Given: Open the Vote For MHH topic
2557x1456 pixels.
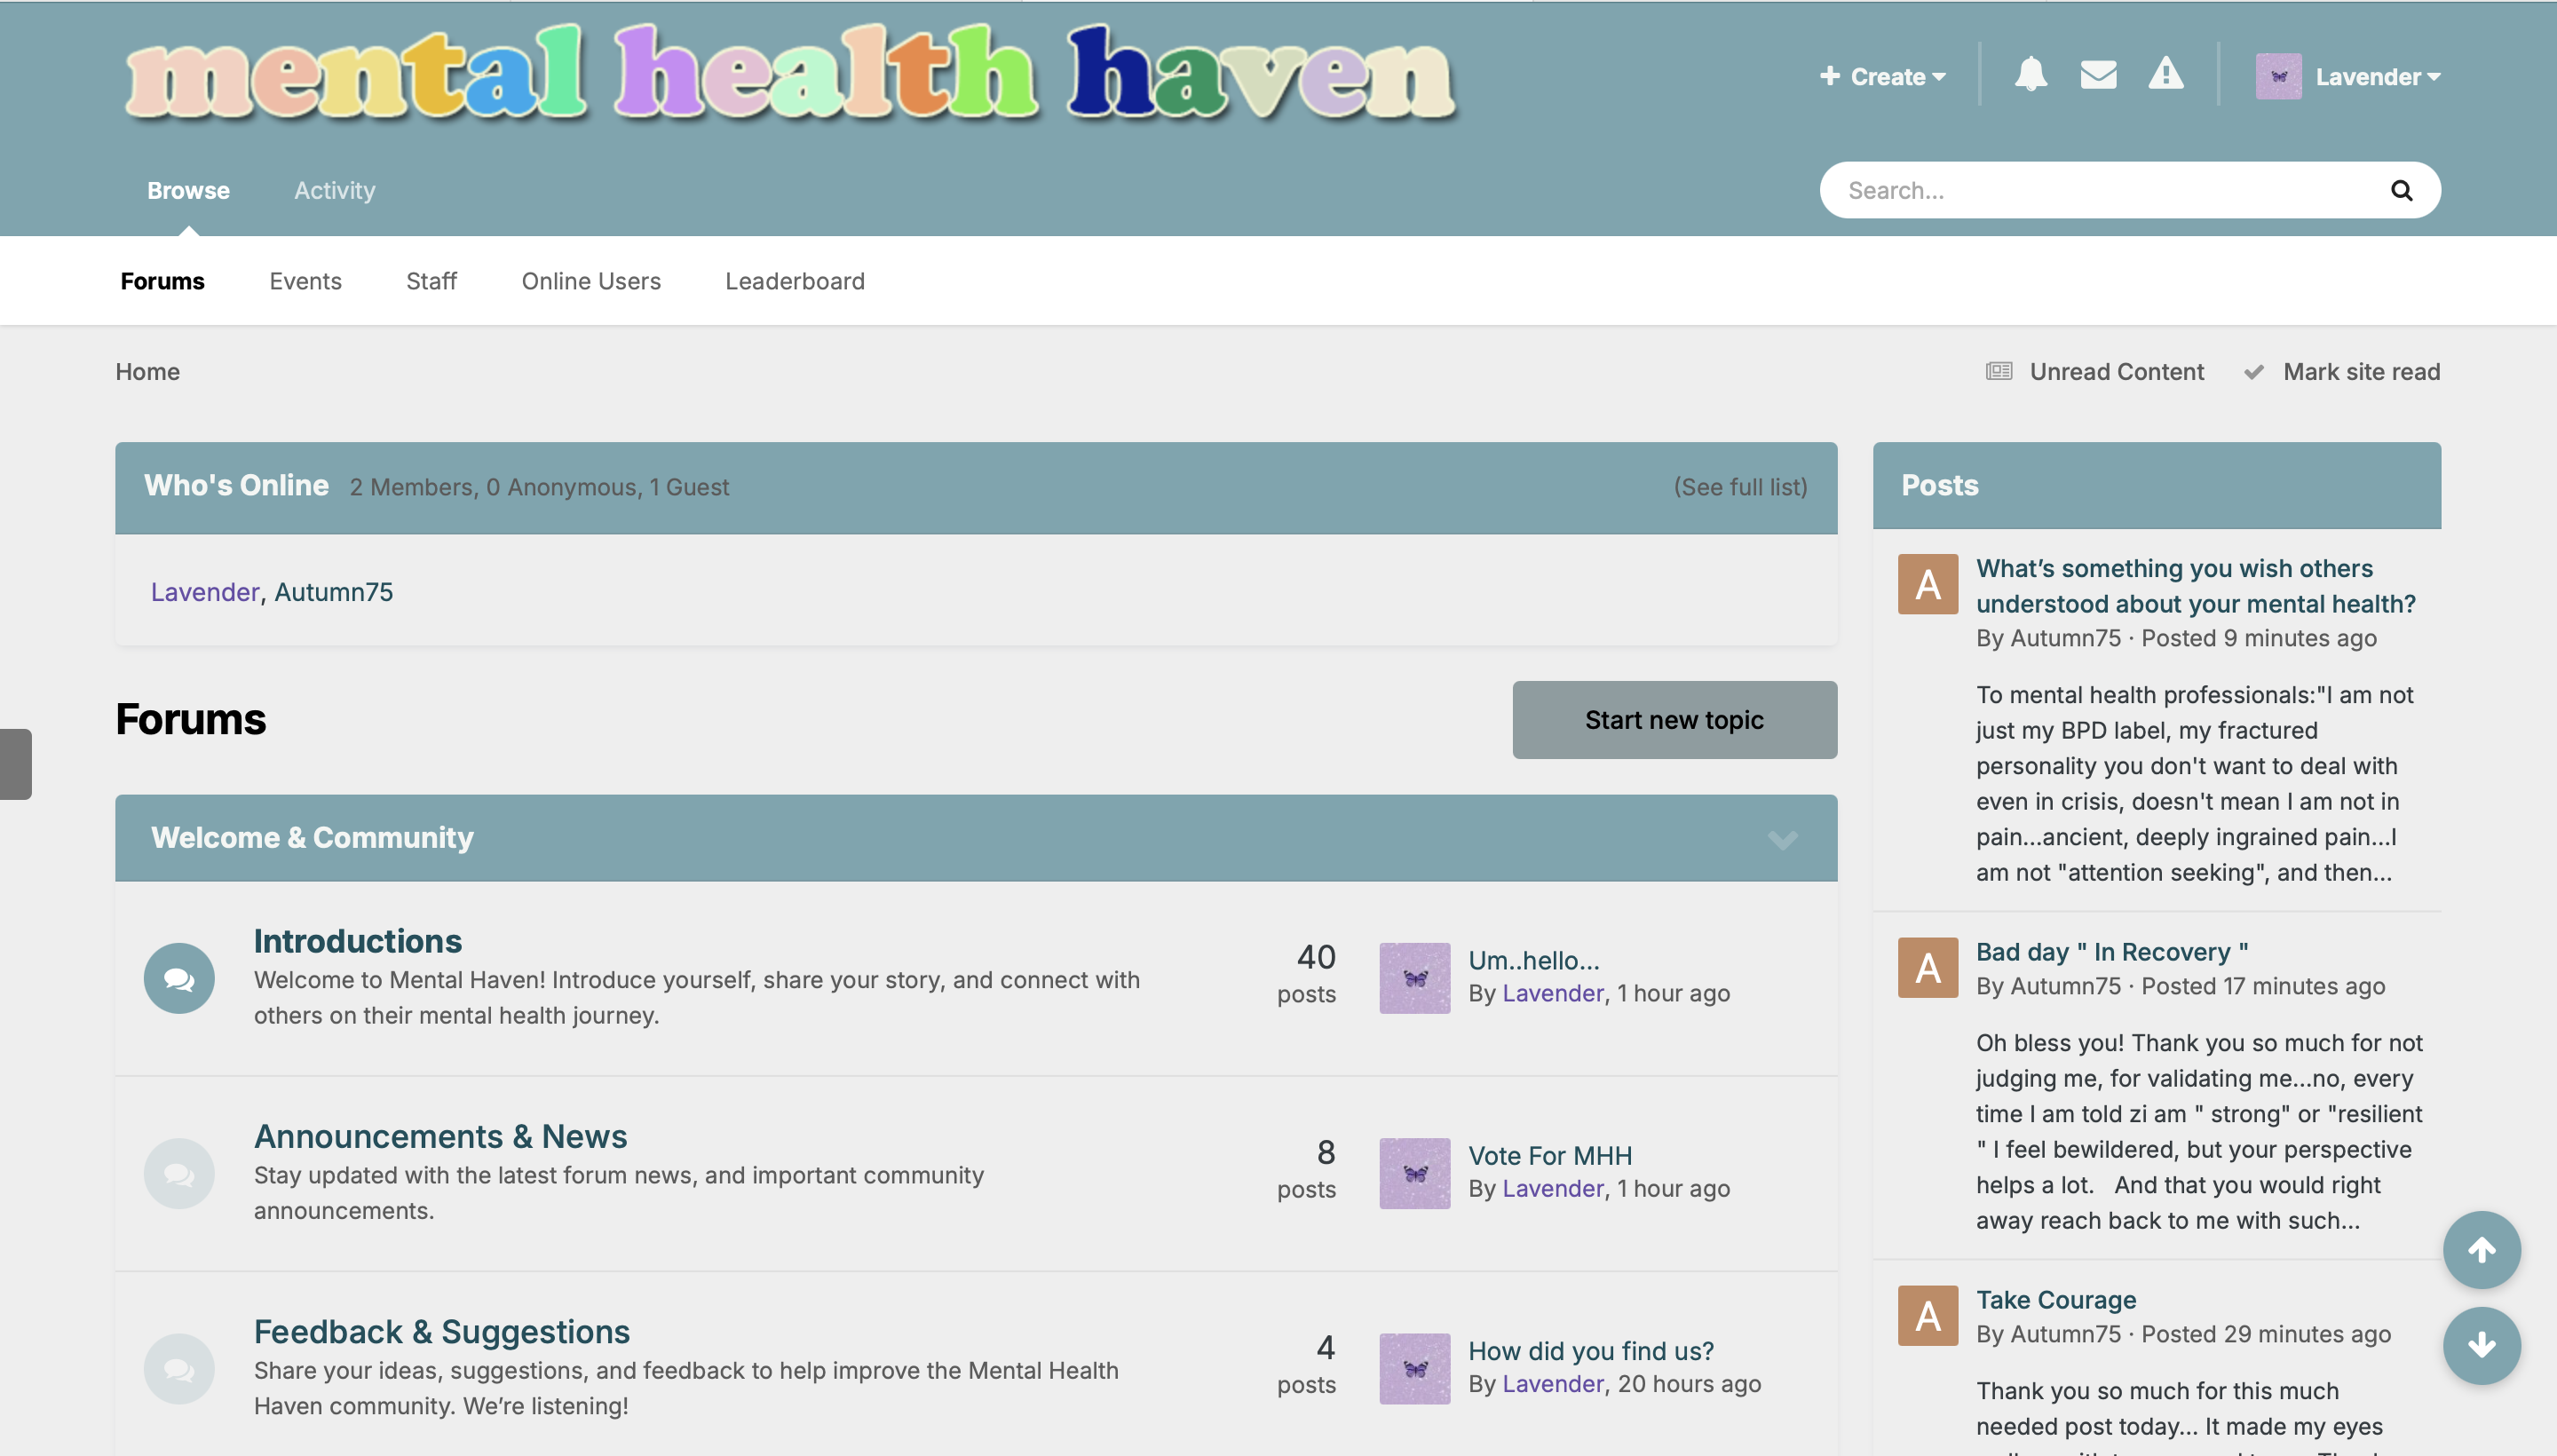Looking at the screenshot, I should pyautogui.click(x=1549, y=1155).
